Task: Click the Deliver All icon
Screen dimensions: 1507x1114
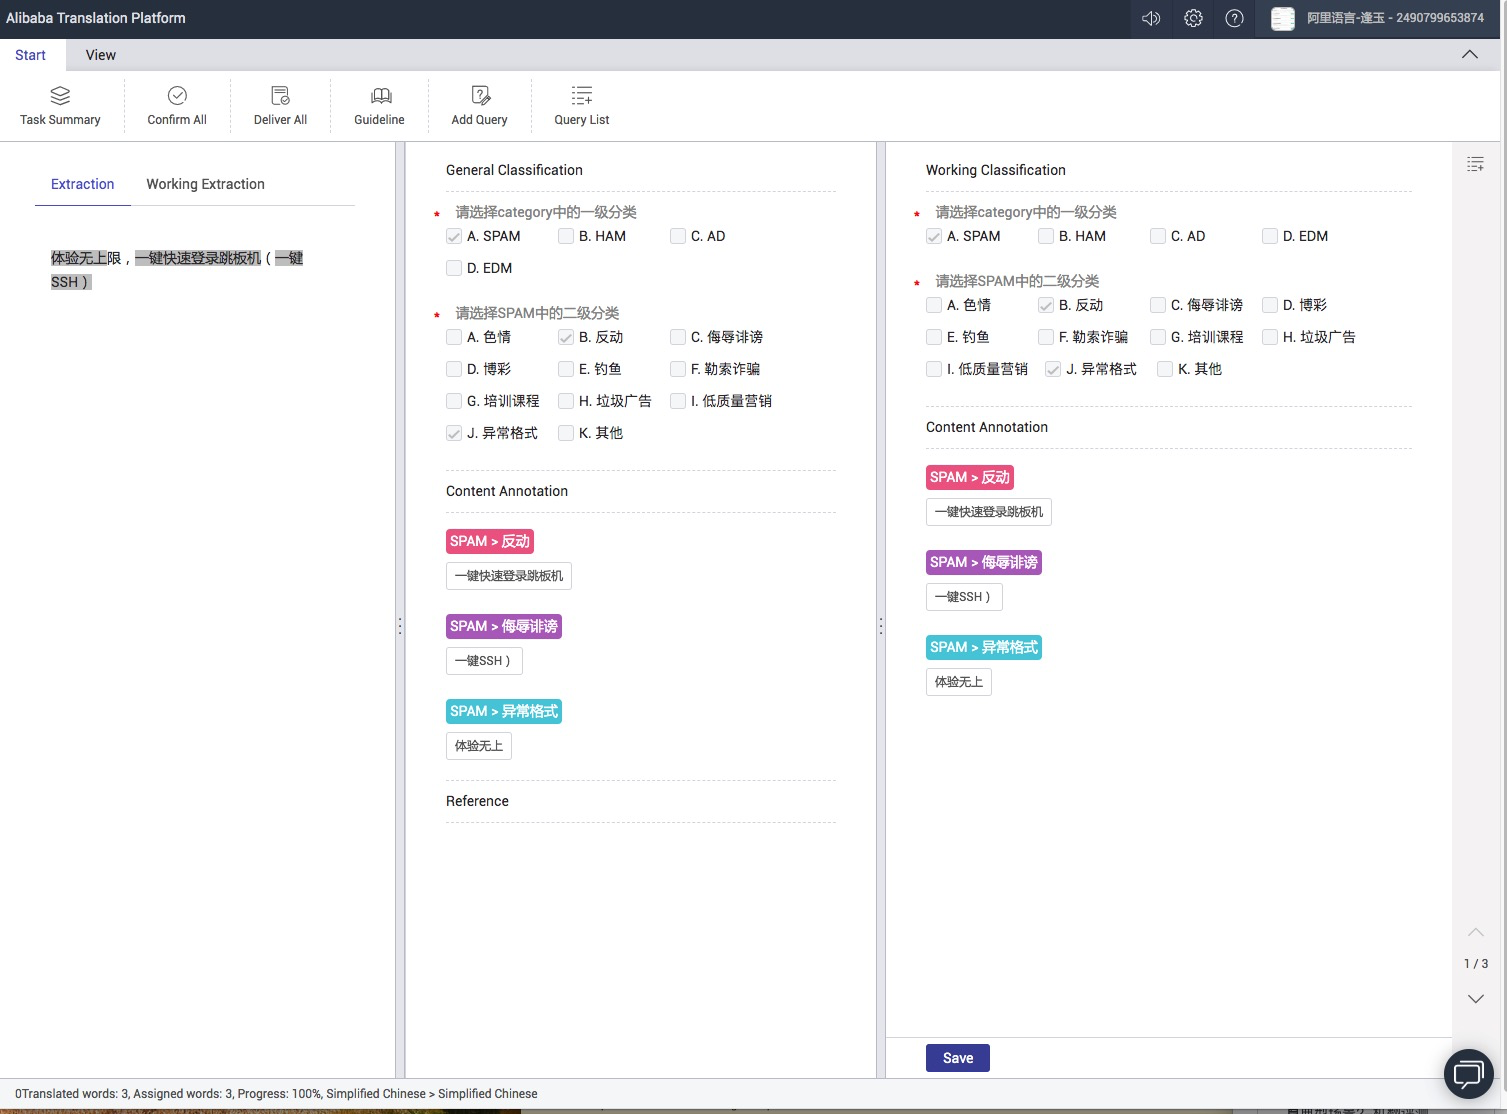Action: tap(280, 96)
